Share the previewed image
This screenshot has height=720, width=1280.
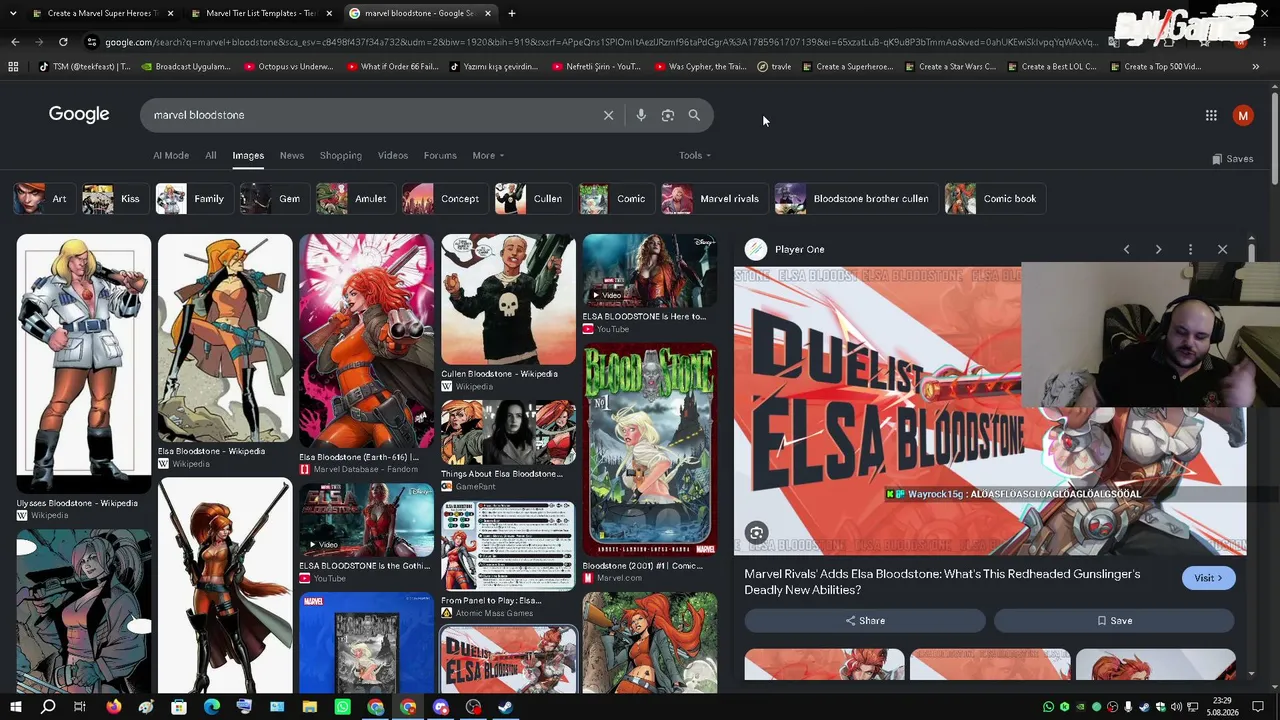pyautogui.click(x=865, y=621)
